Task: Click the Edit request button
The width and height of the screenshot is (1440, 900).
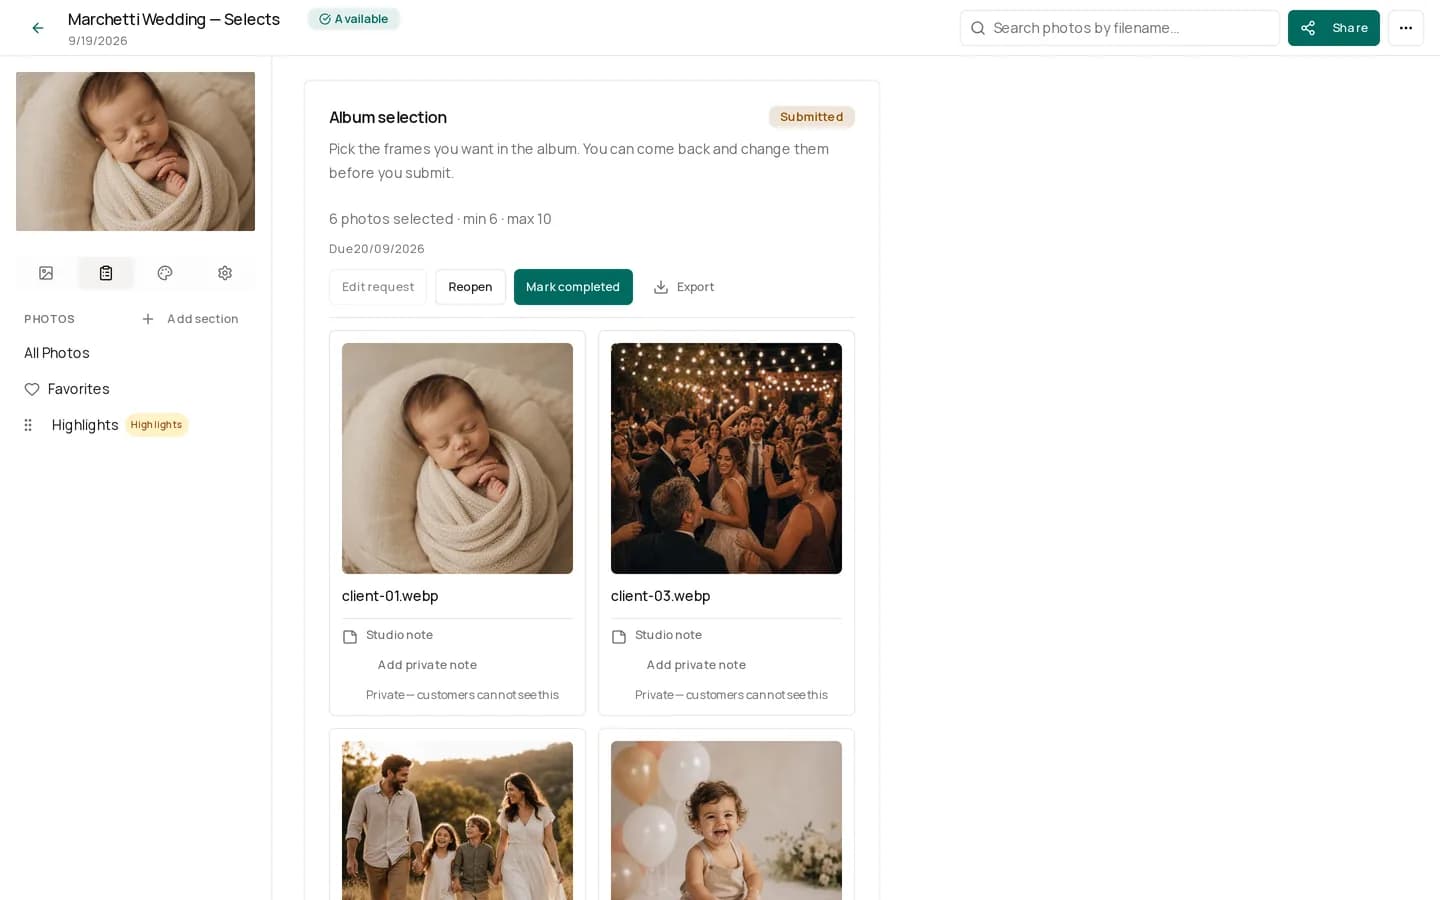Action: [x=378, y=287]
